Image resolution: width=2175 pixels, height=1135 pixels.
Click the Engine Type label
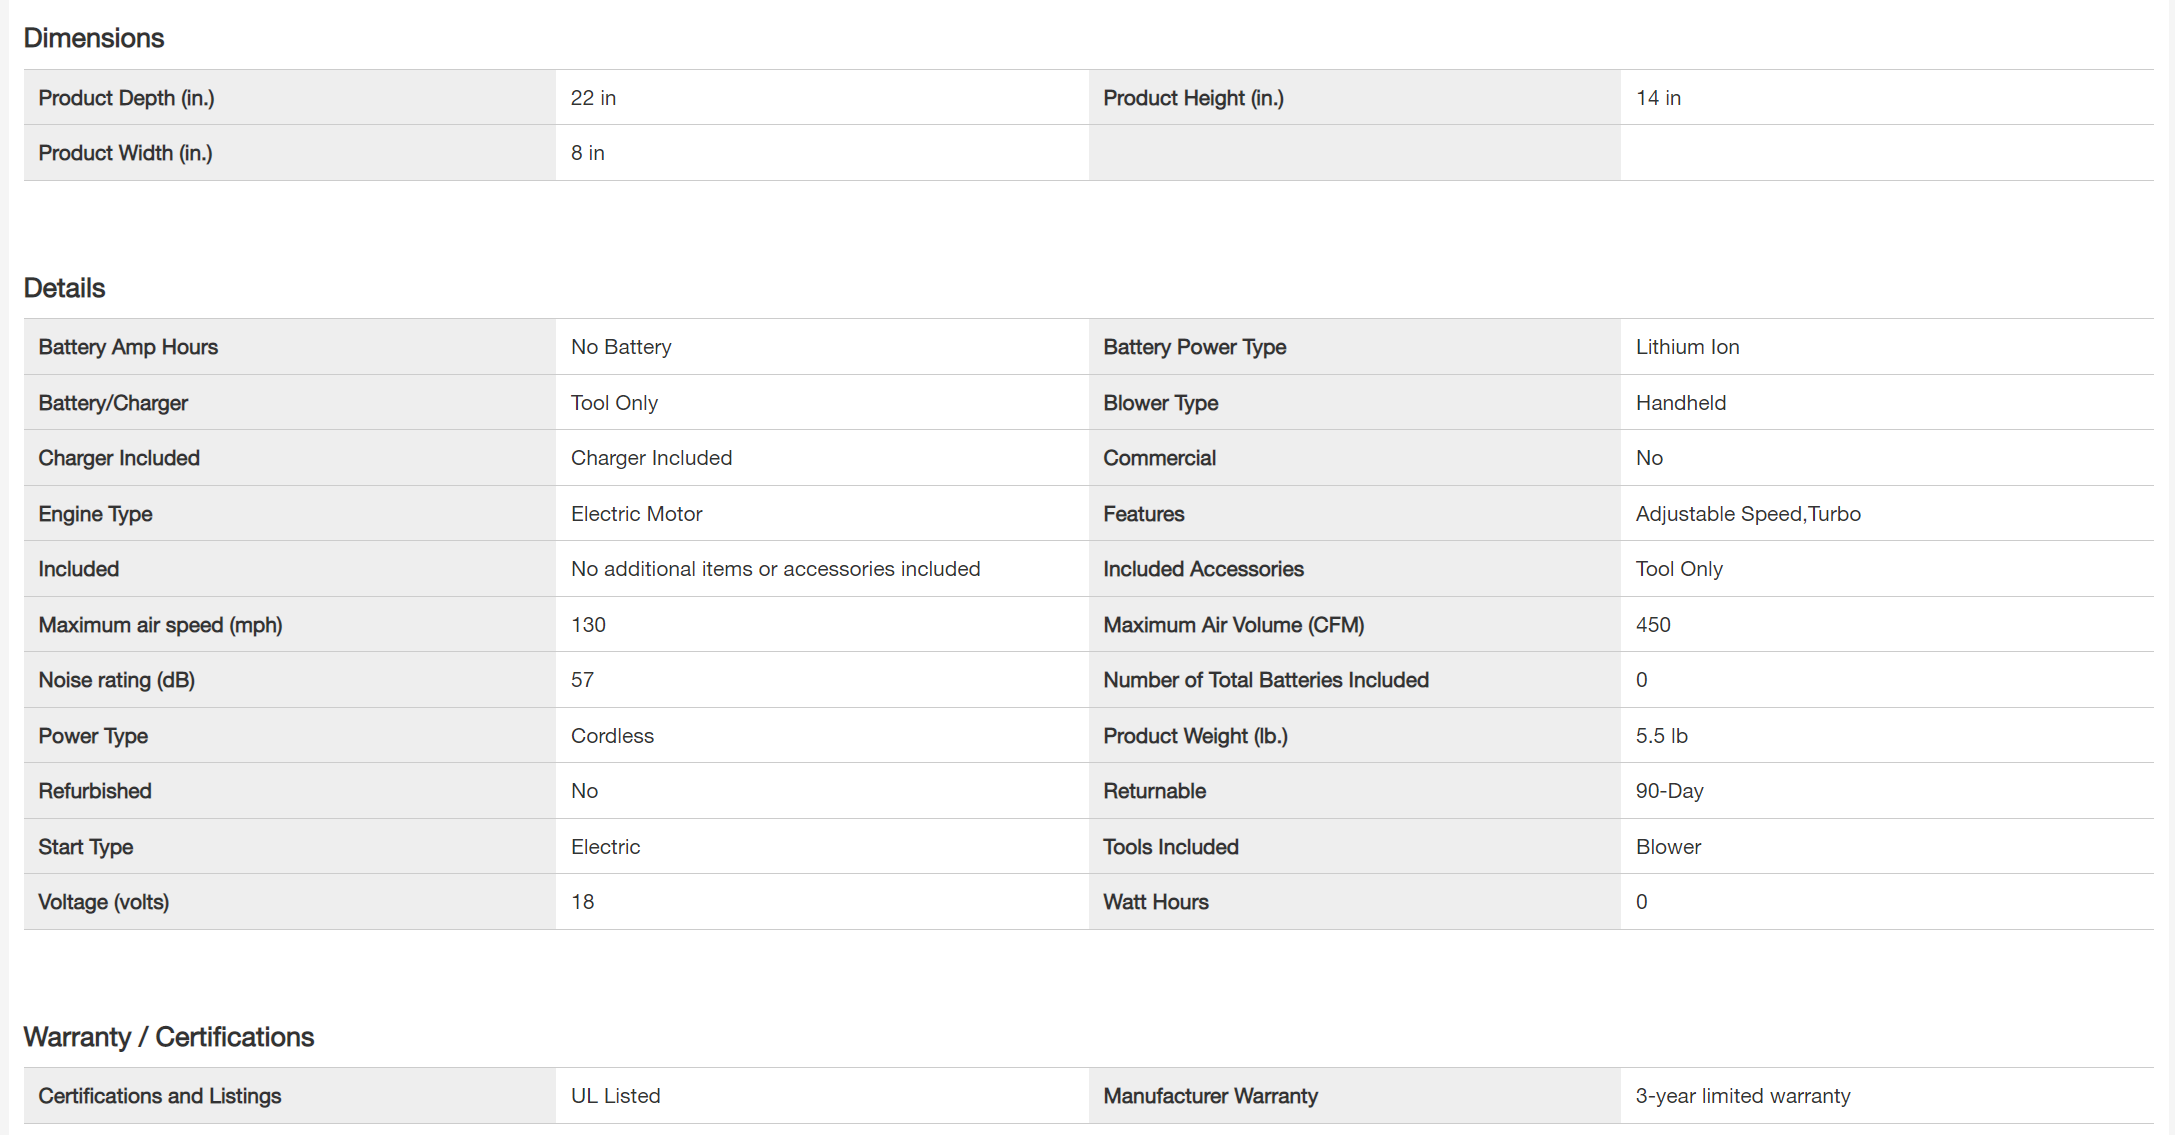pyautogui.click(x=95, y=514)
